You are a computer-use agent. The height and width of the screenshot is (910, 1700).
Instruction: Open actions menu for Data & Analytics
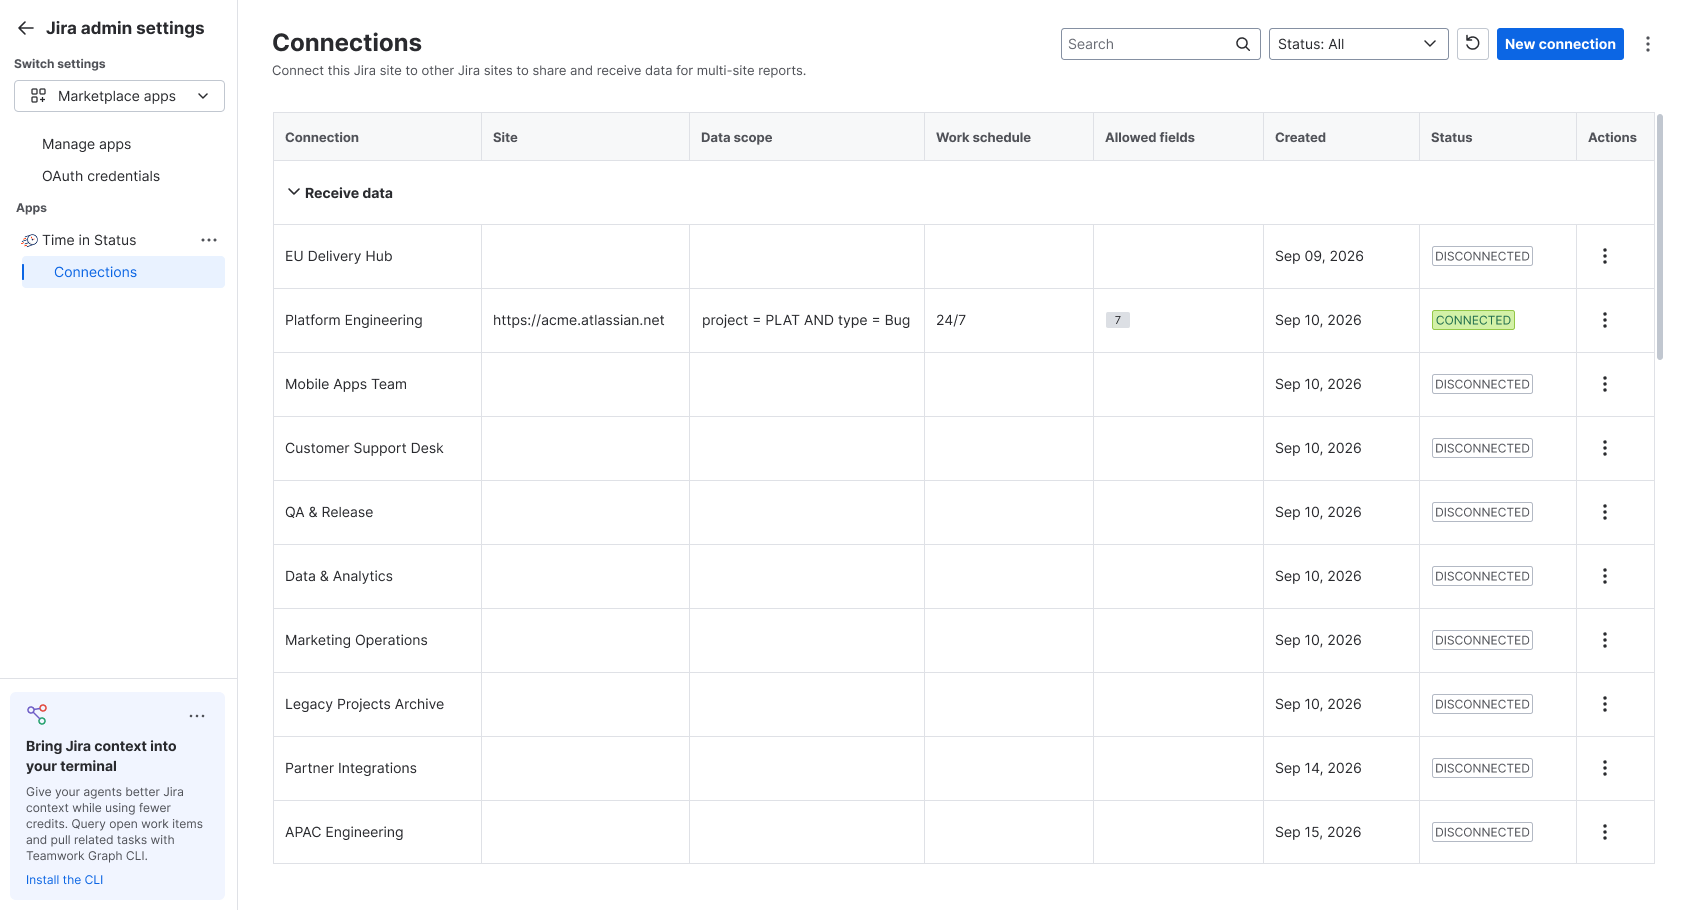point(1605,576)
